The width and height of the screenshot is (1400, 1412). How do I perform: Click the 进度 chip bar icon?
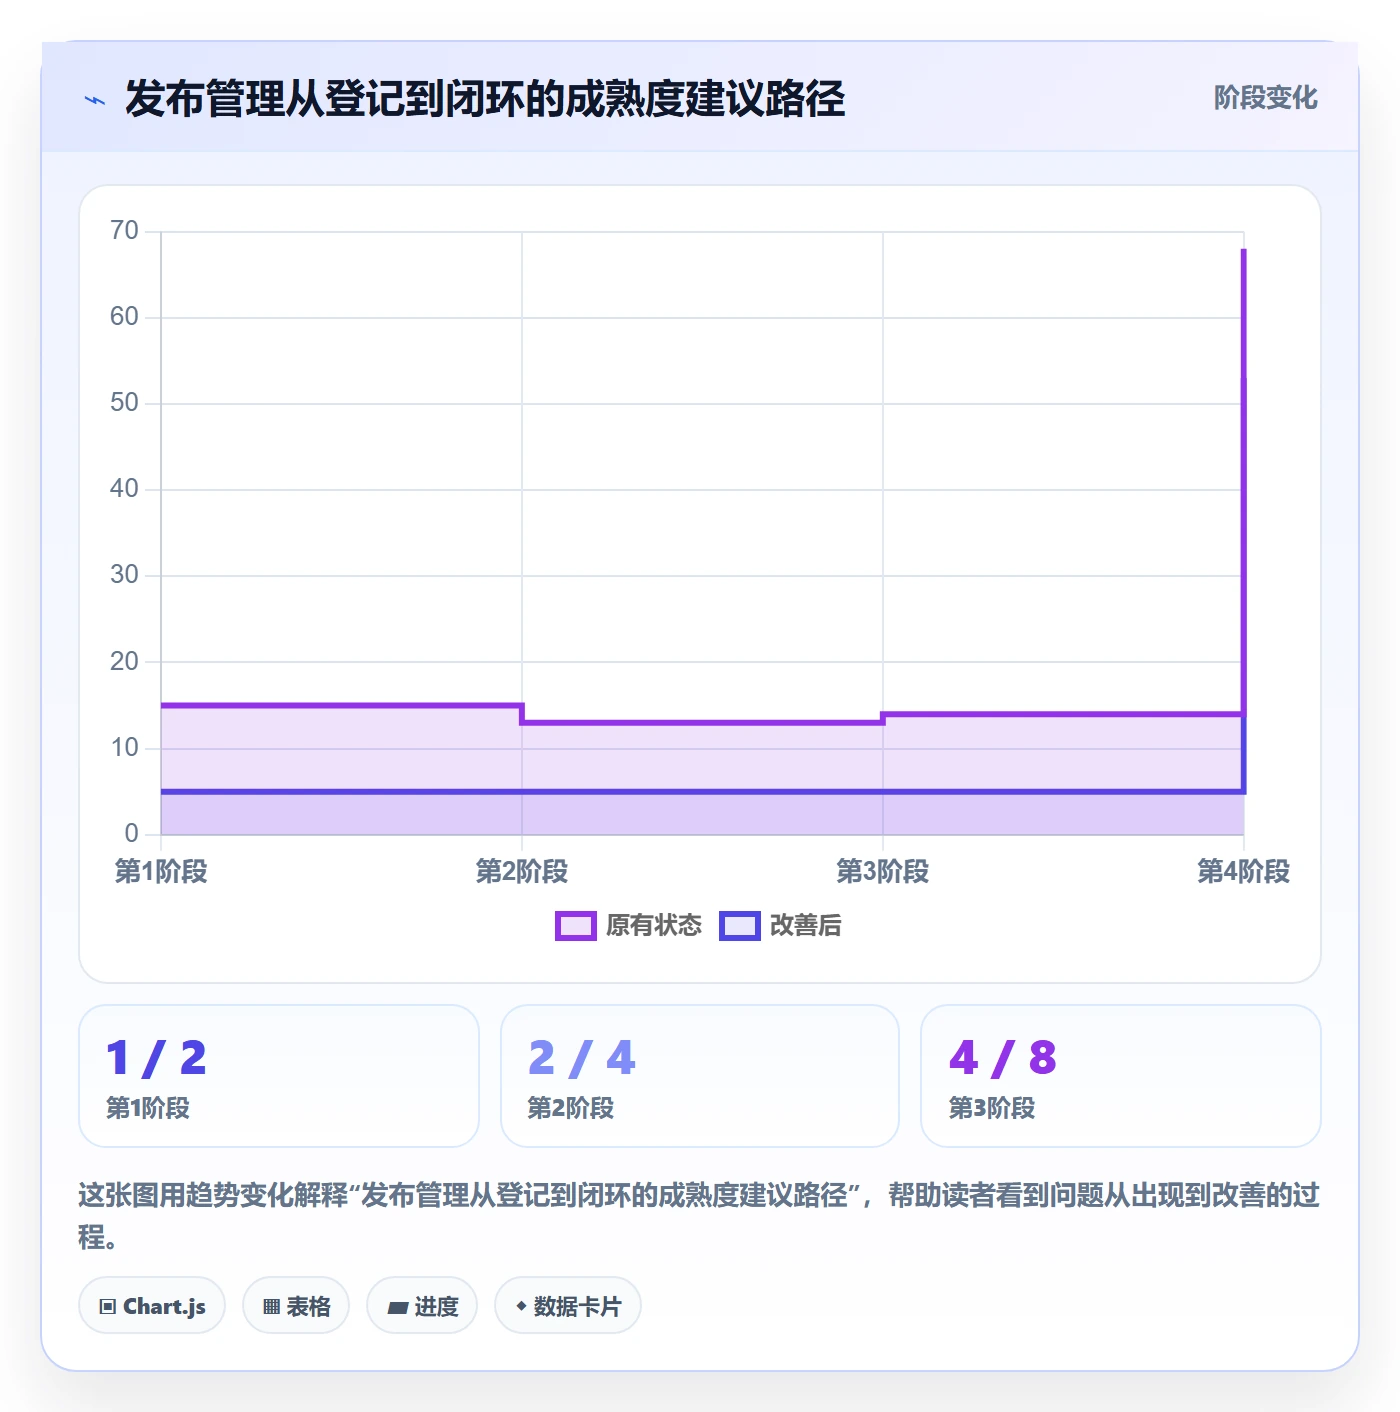tap(397, 1307)
